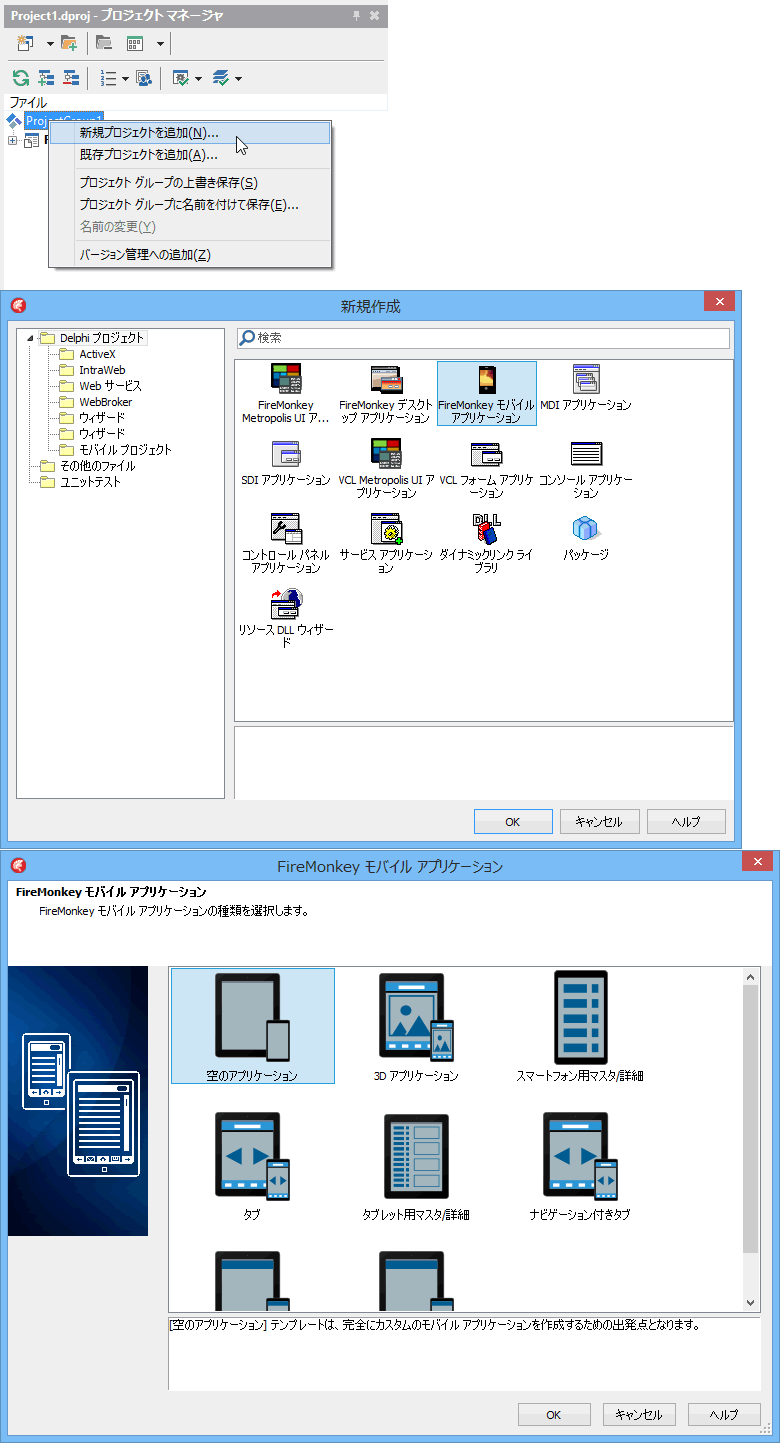Choose the Console Application template icon
780x1443 pixels.
pos(586,468)
